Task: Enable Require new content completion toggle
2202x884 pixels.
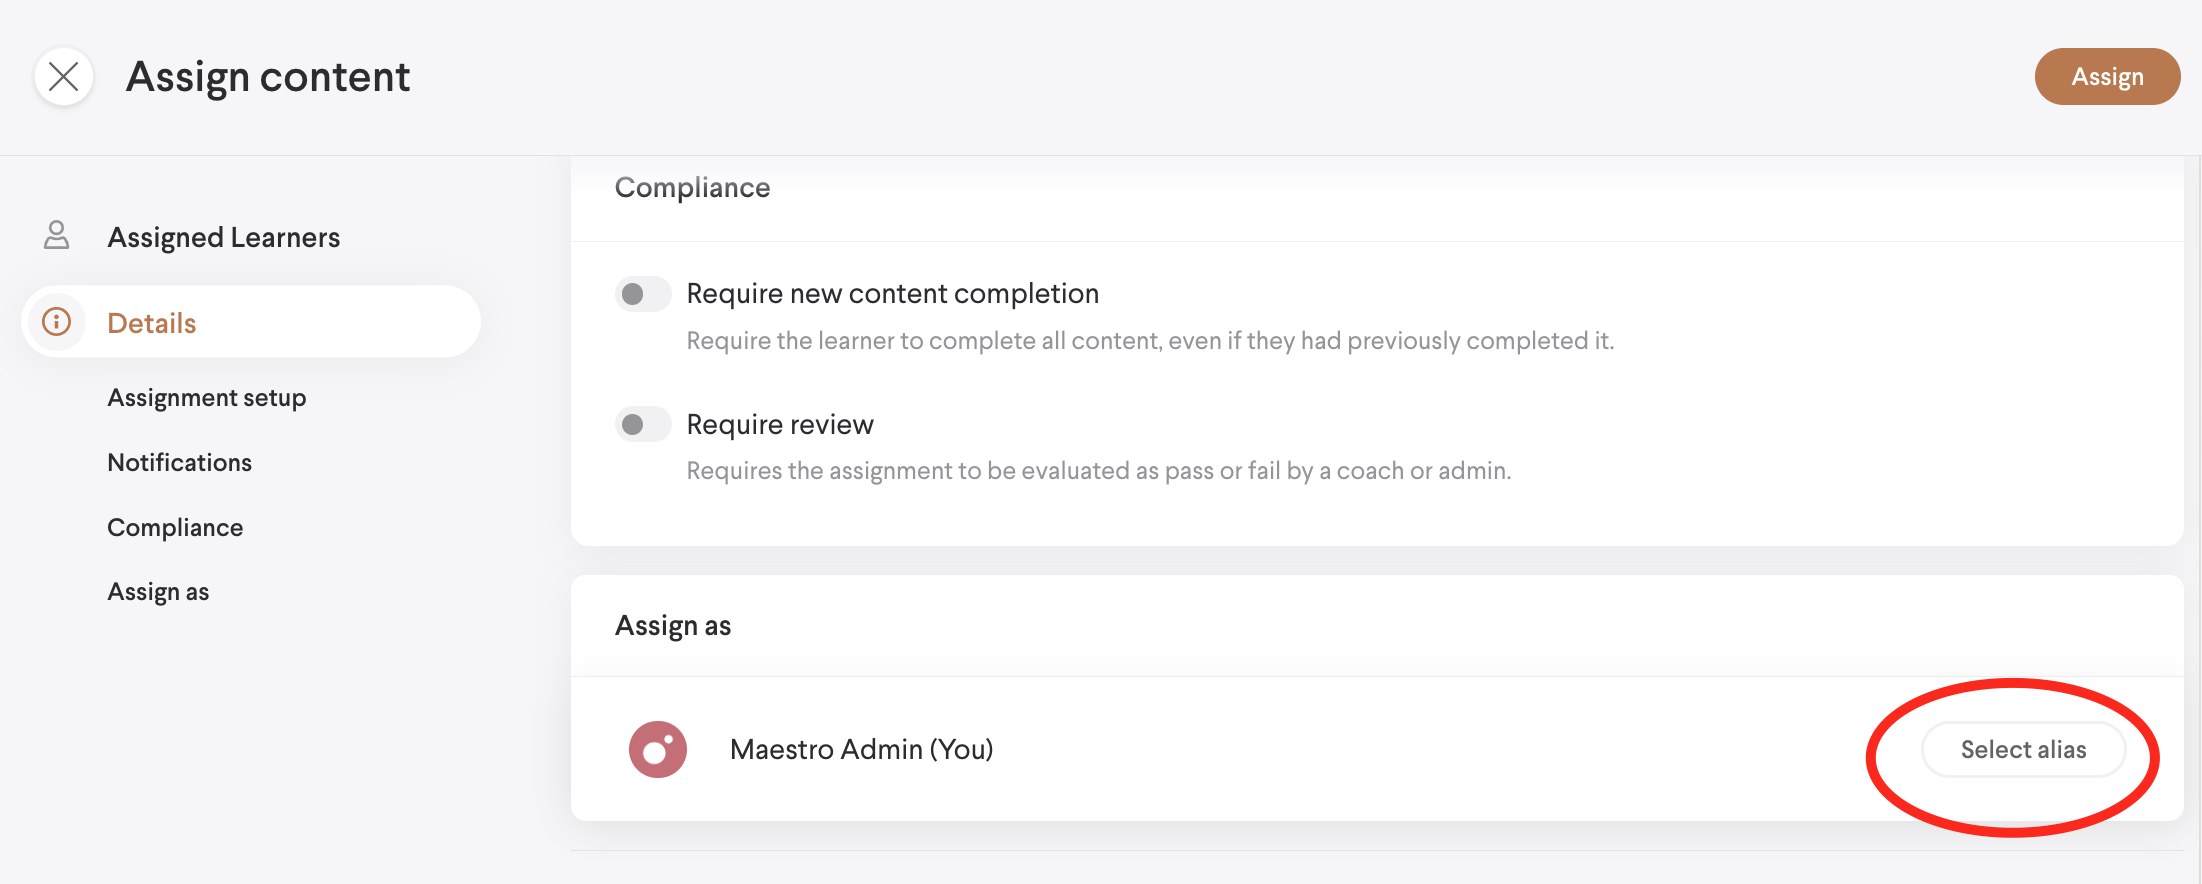Action: [x=642, y=294]
